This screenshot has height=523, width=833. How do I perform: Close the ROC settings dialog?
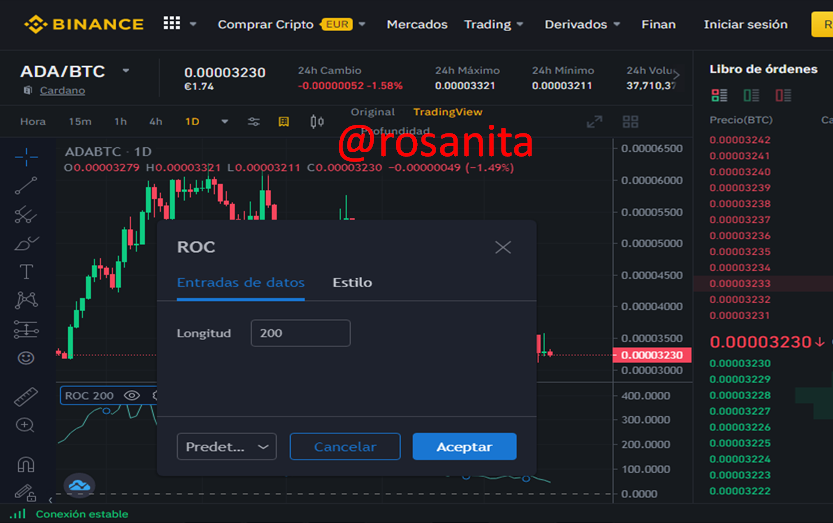[x=503, y=247]
